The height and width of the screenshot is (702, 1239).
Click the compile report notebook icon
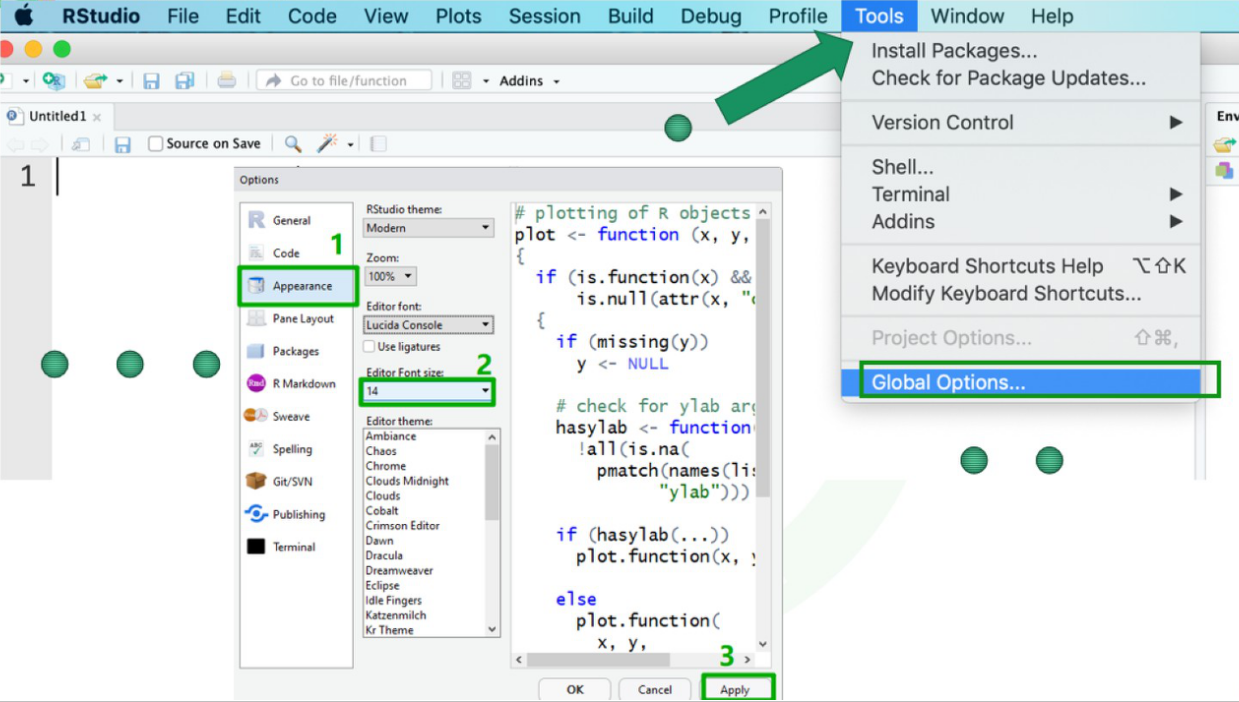377,144
